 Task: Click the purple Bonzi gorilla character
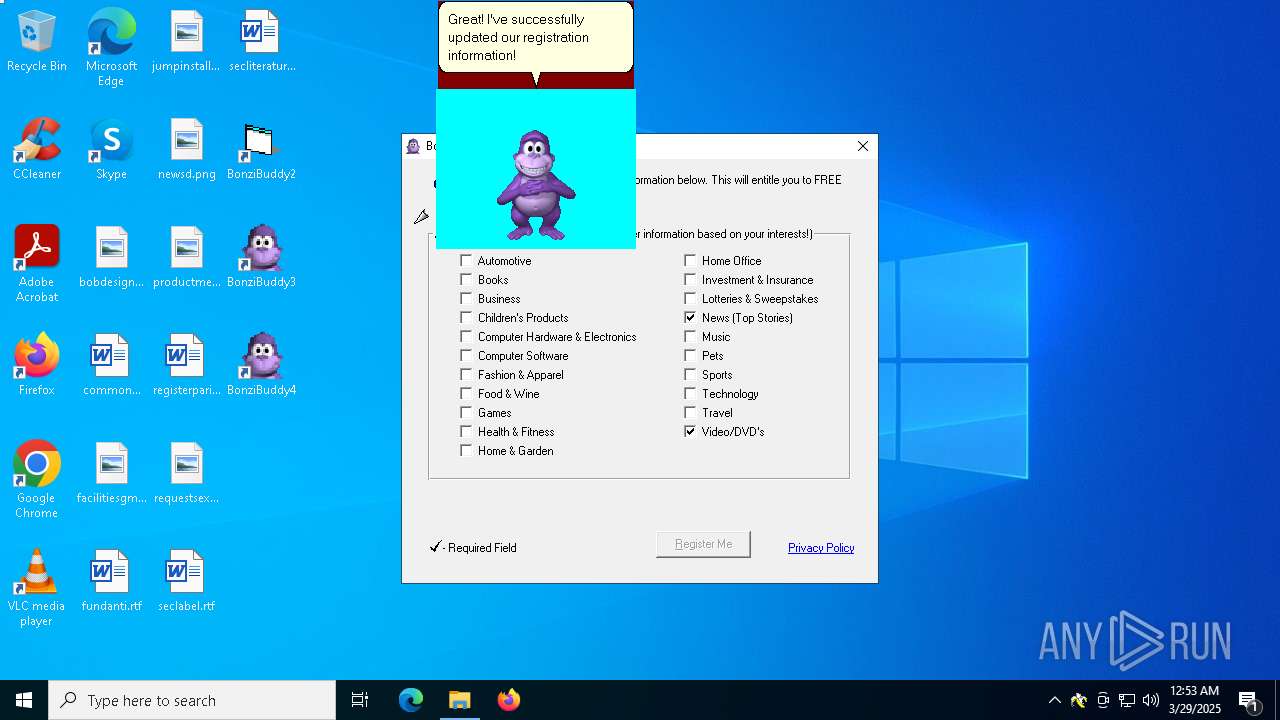tap(536, 185)
